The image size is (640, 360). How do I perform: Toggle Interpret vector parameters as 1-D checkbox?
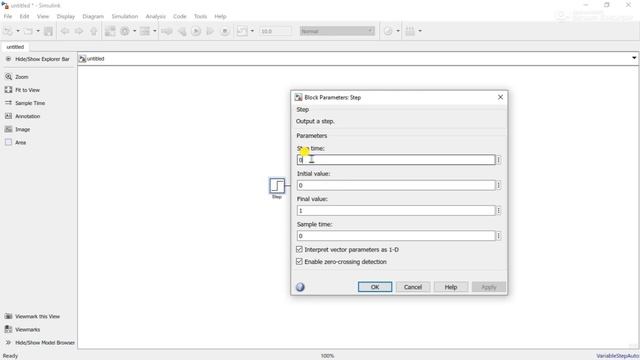pyautogui.click(x=299, y=249)
